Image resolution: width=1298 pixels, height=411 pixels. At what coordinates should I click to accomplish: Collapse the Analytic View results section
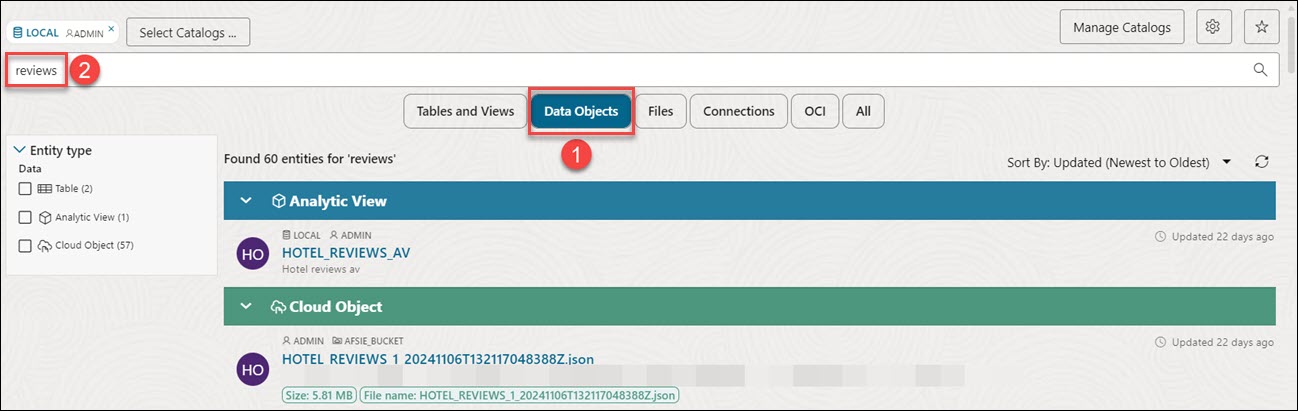(x=246, y=201)
